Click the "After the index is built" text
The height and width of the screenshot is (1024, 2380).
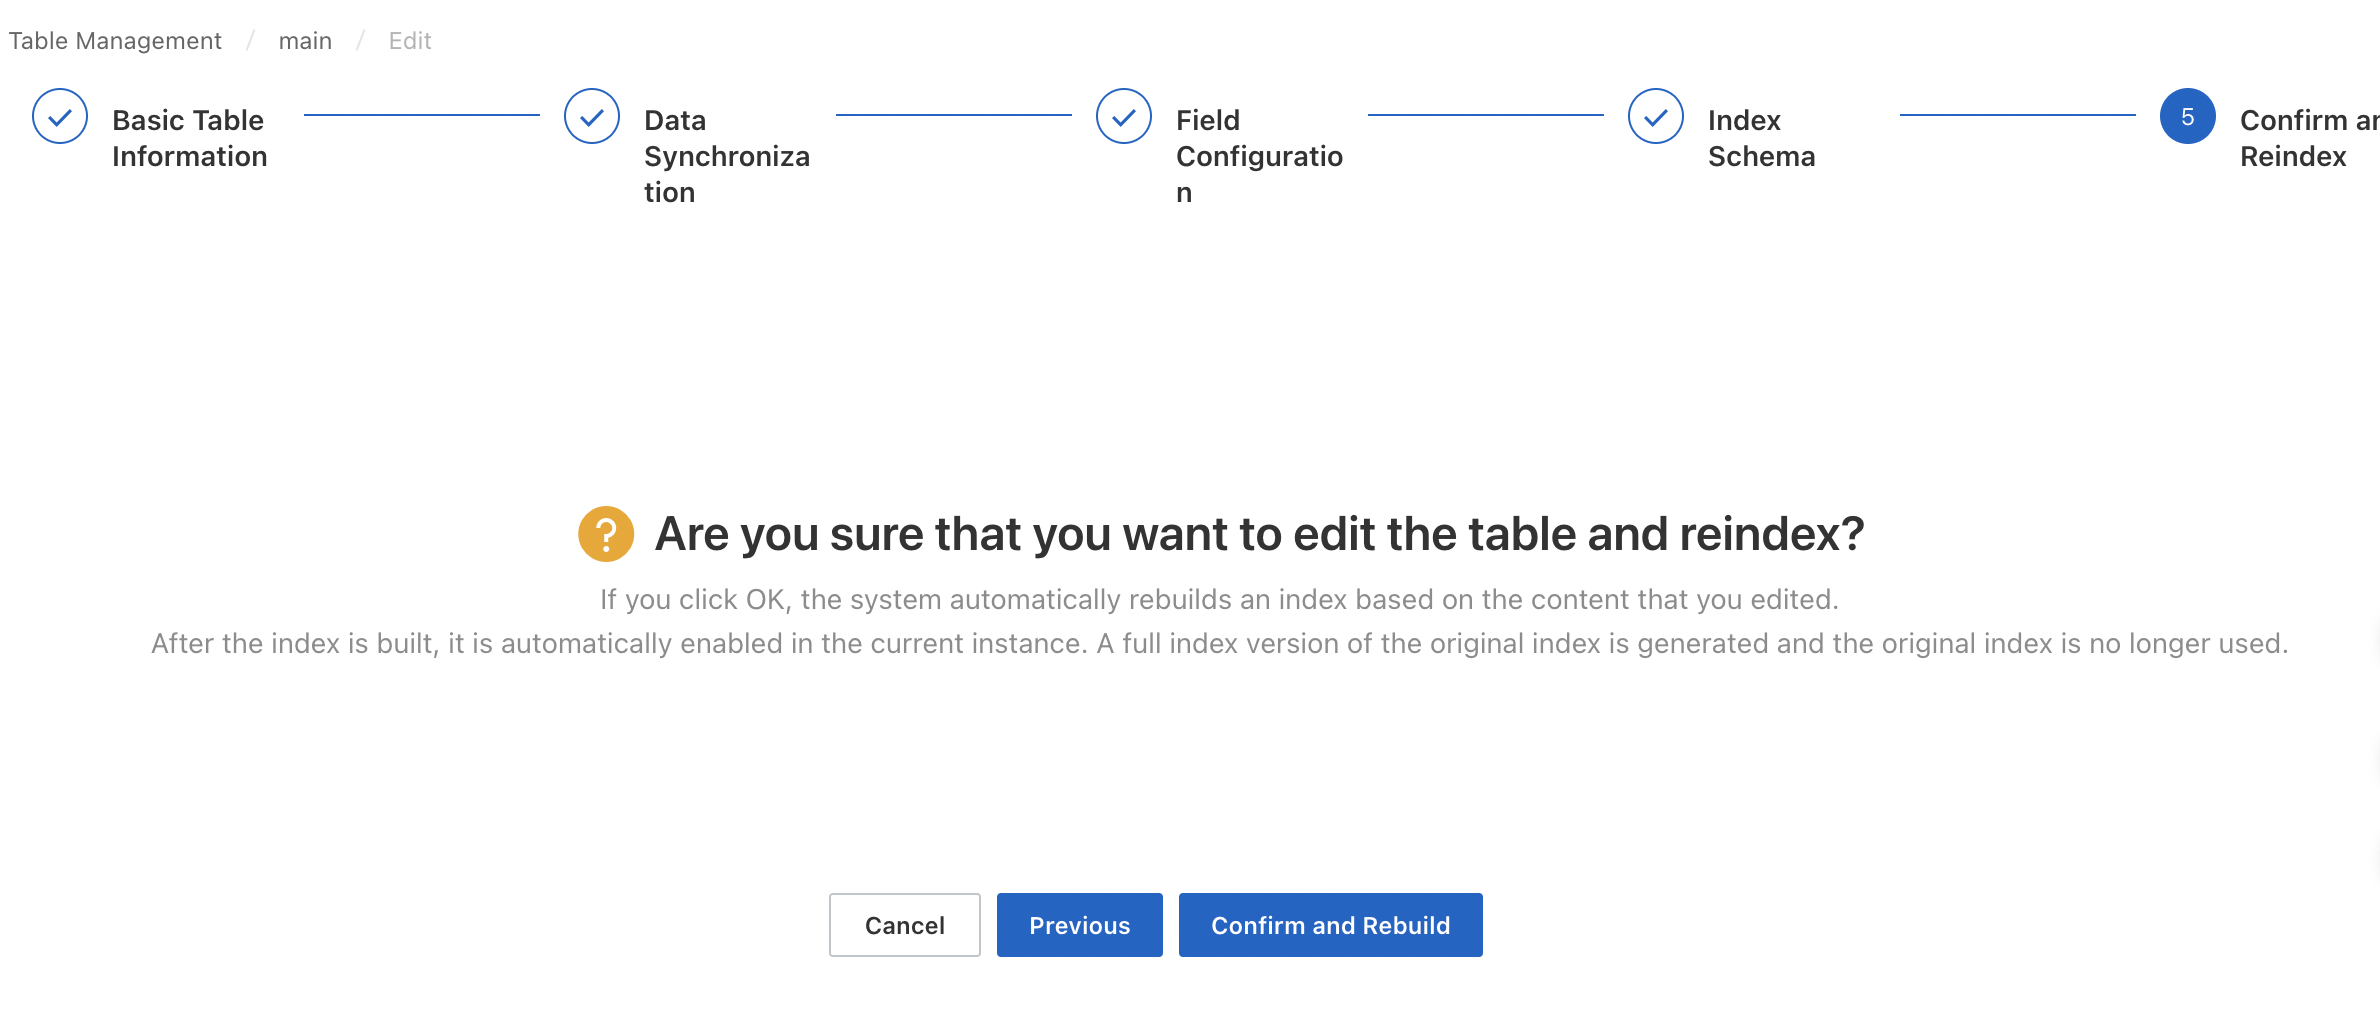[1219, 644]
